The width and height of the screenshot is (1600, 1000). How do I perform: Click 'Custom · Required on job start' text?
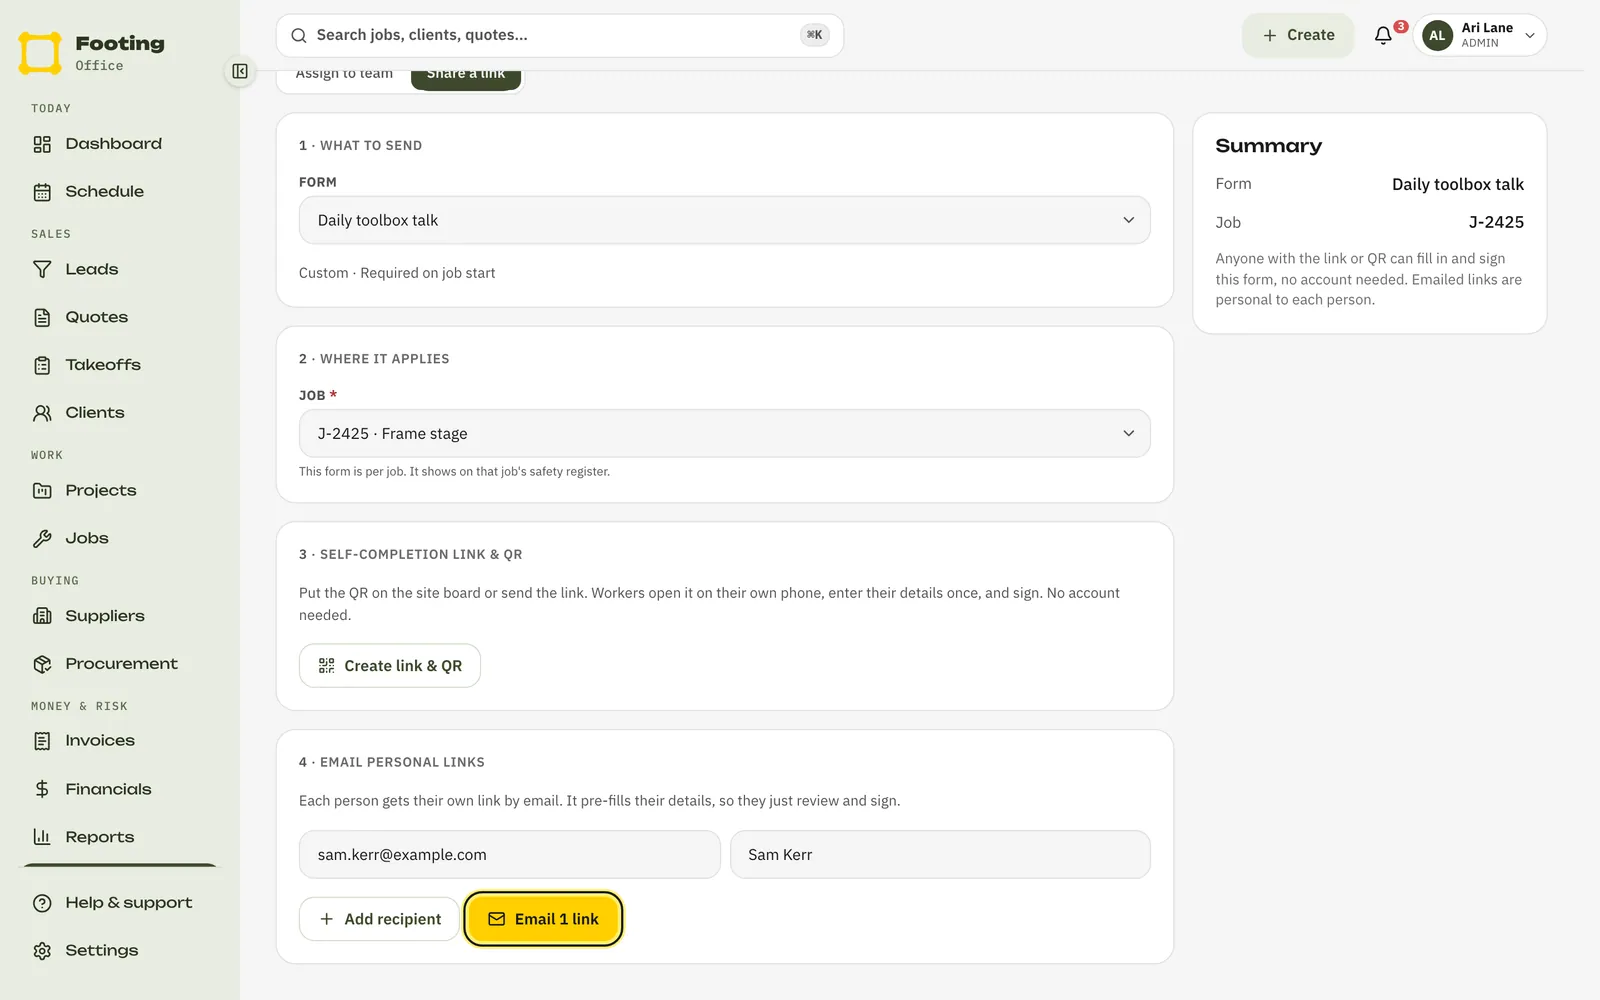(x=397, y=273)
